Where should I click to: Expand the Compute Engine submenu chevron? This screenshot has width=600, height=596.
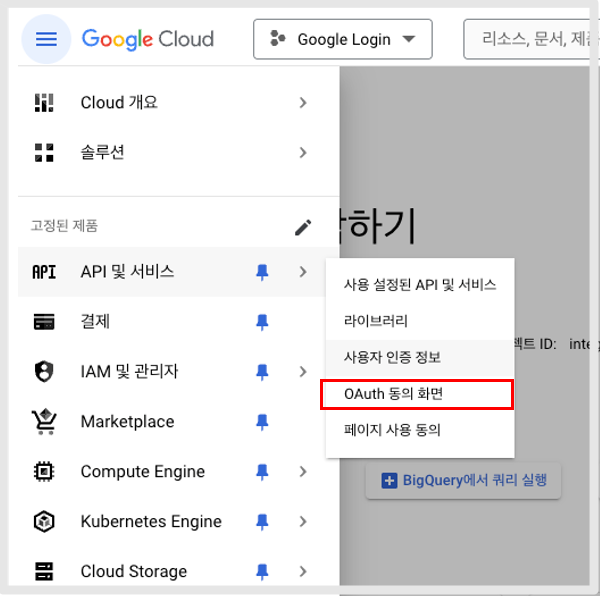[x=303, y=471]
